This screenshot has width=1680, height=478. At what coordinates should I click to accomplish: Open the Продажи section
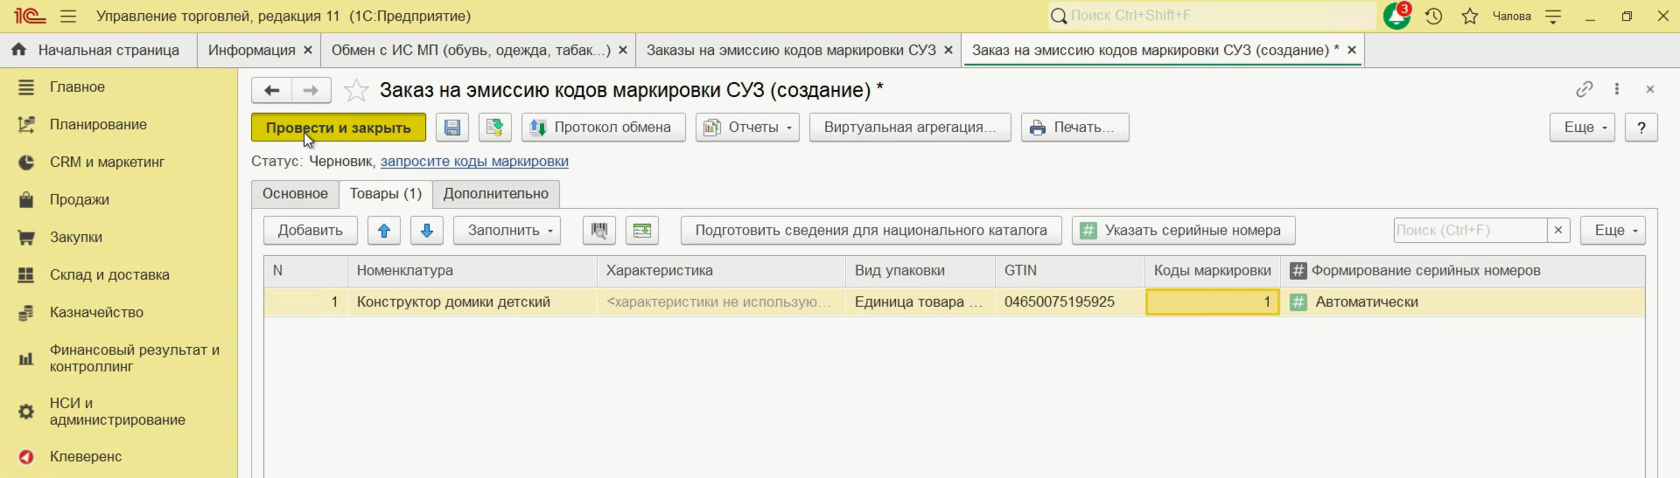[x=79, y=200]
